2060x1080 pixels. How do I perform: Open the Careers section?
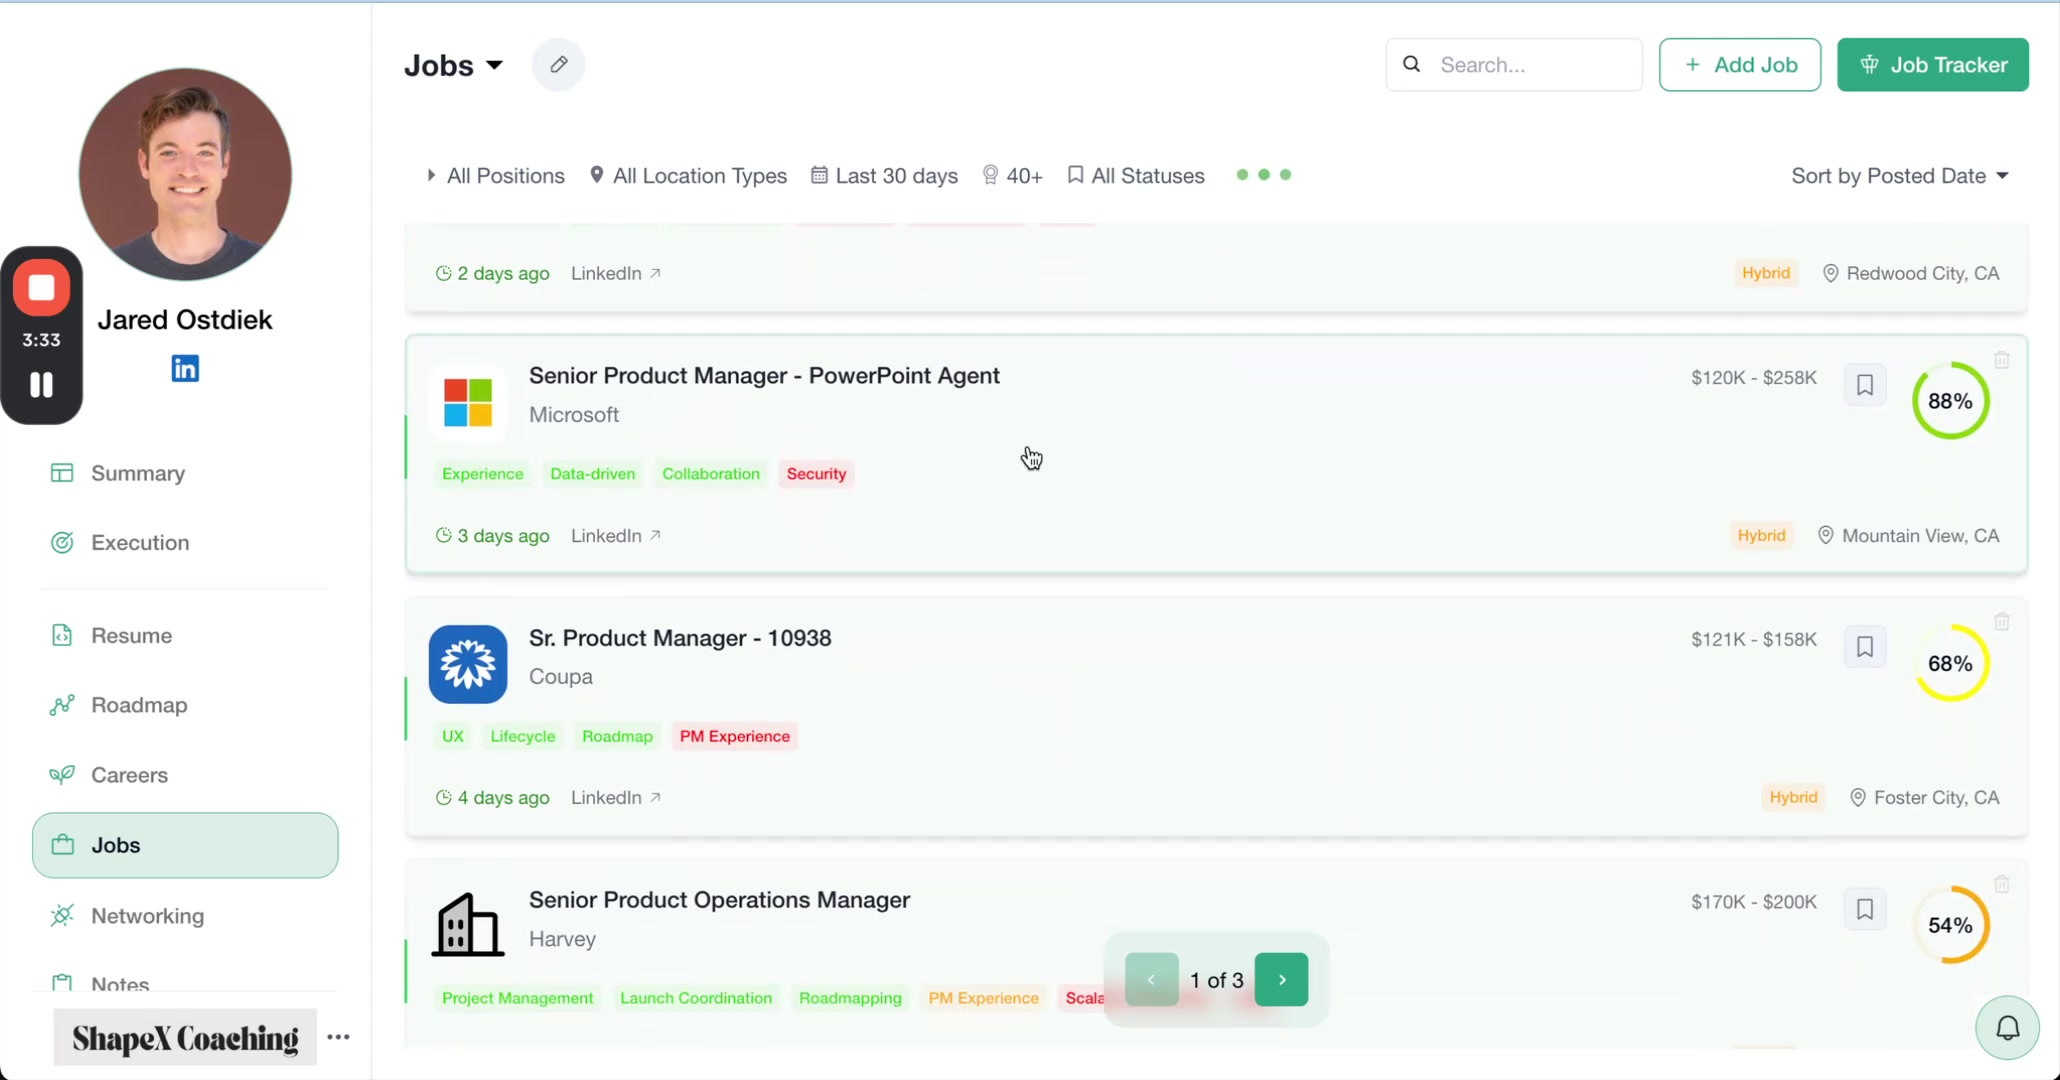(x=129, y=774)
